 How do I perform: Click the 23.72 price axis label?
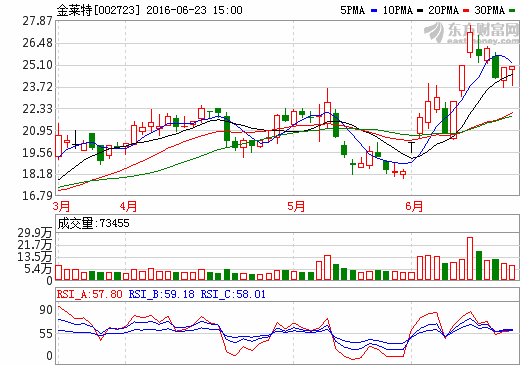(37, 87)
